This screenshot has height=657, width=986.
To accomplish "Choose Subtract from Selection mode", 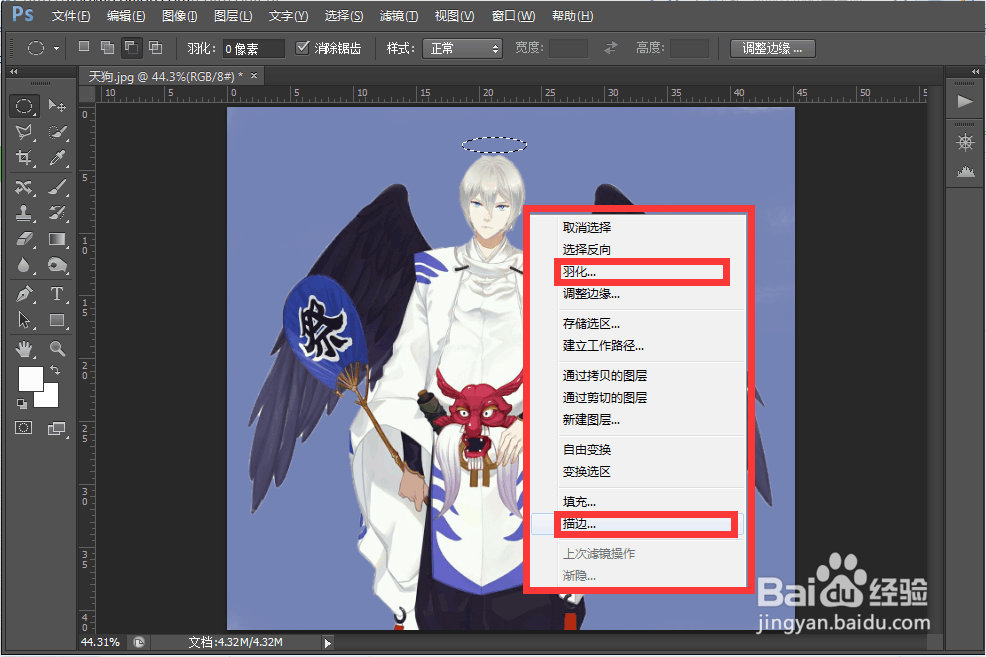I will (x=131, y=47).
